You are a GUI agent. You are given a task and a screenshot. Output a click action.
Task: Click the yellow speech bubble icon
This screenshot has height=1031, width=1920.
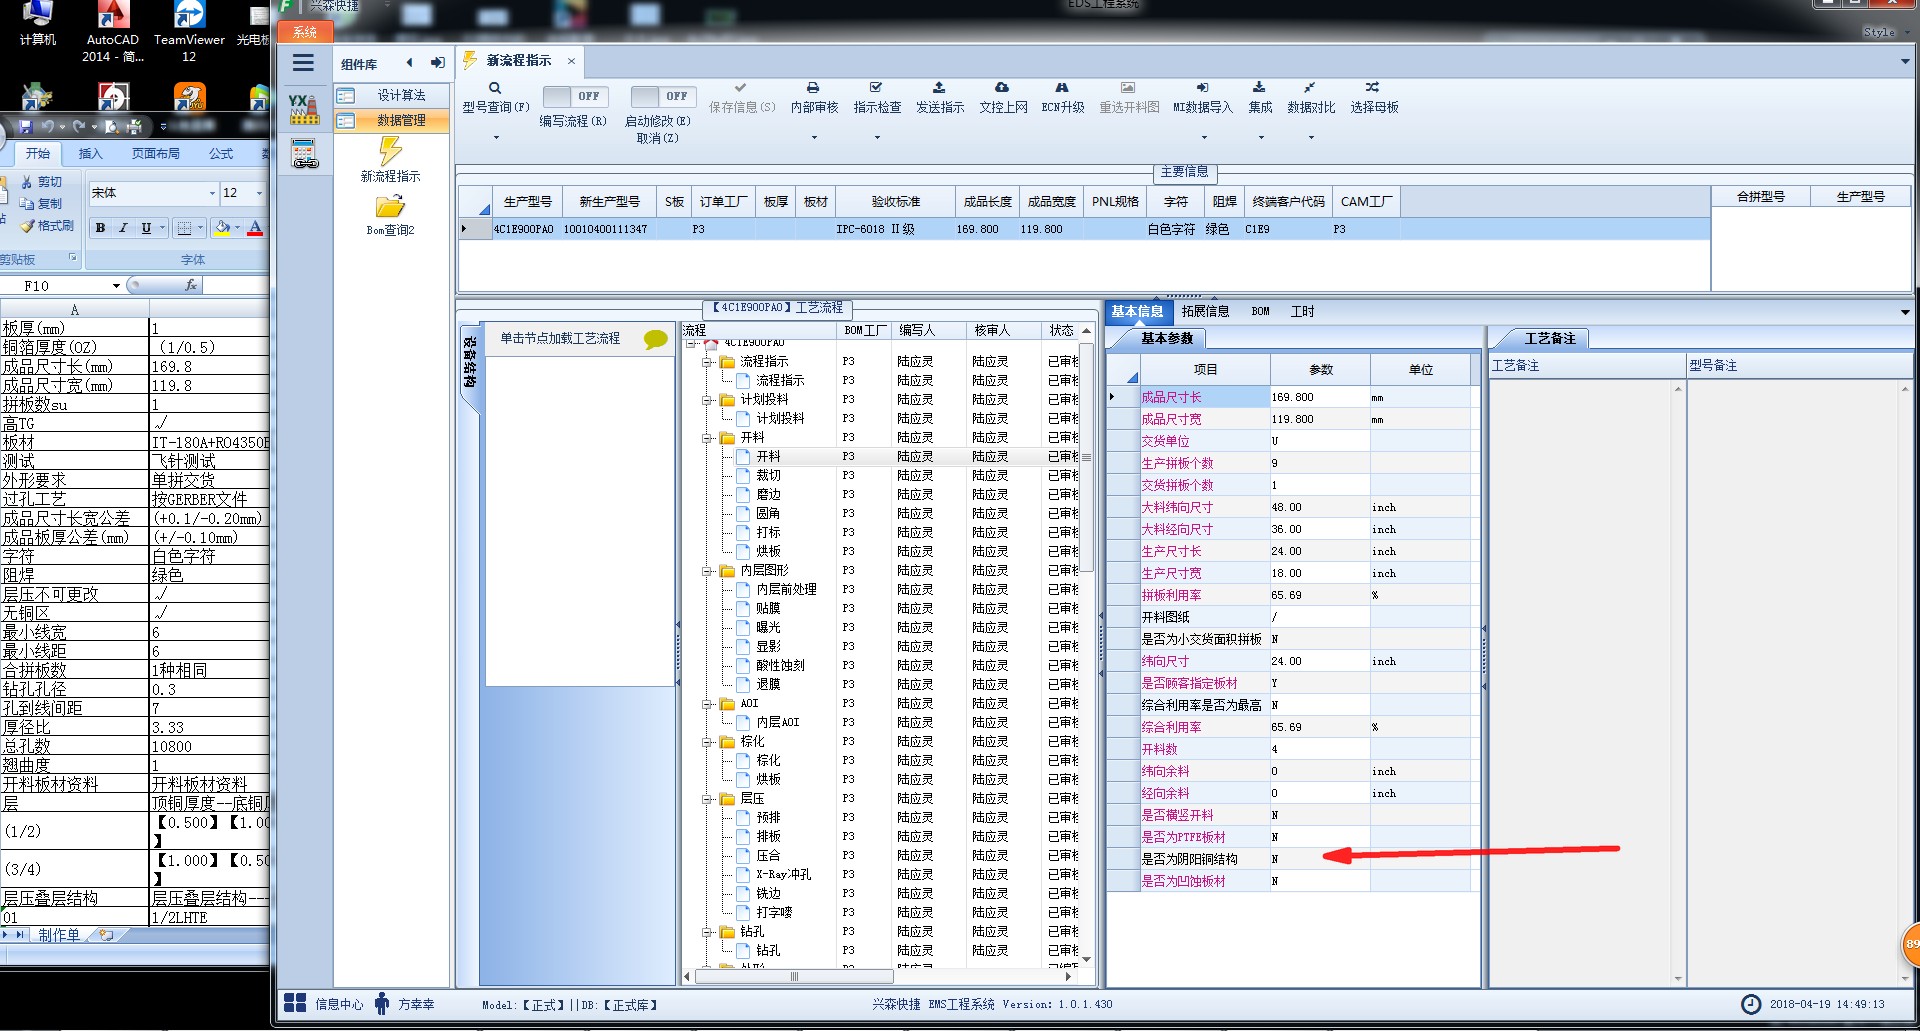pyautogui.click(x=656, y=340)
